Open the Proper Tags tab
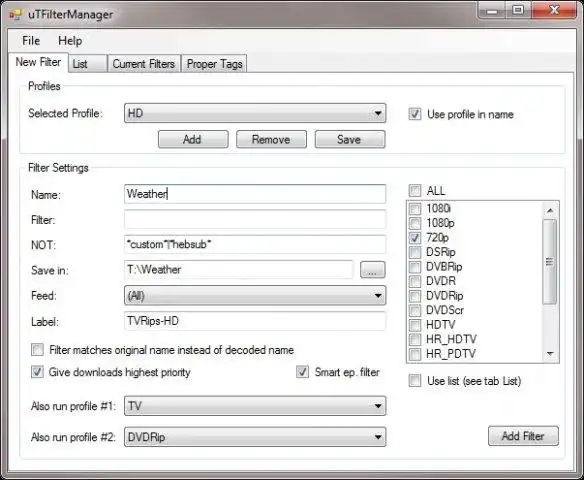The image size is (584, 480). click(x=214, y=64)
